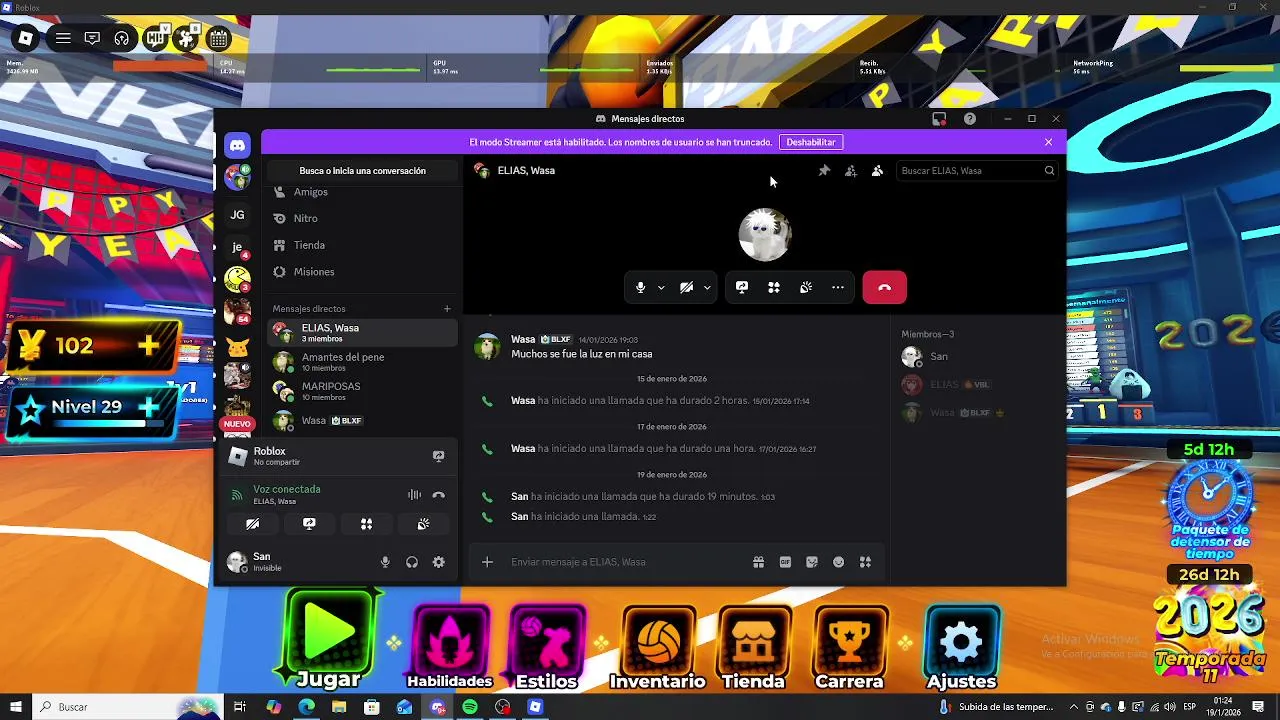Open the sticker picker
The width and height of the screenshot is (1280, 720).
point(812,562)
